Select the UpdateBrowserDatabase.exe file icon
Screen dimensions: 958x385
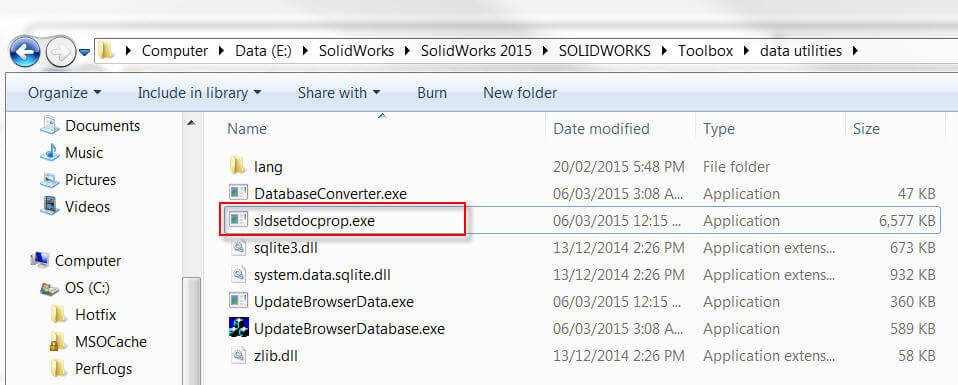(x=238, y=328)
